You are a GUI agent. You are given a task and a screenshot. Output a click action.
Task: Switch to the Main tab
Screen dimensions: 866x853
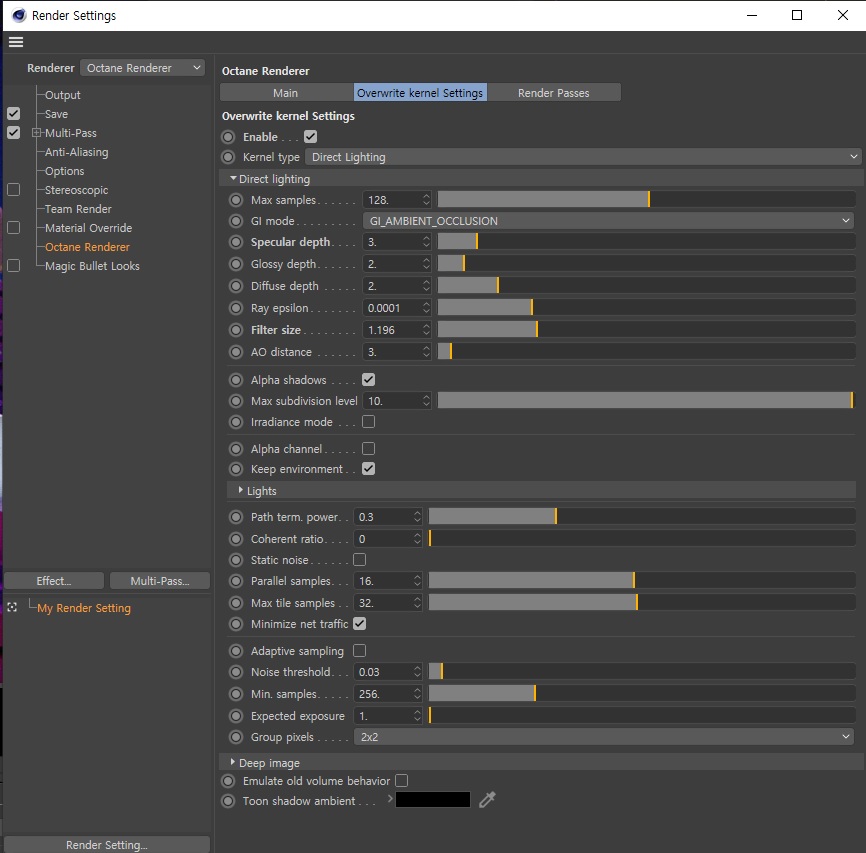click(x=286, y=93)
